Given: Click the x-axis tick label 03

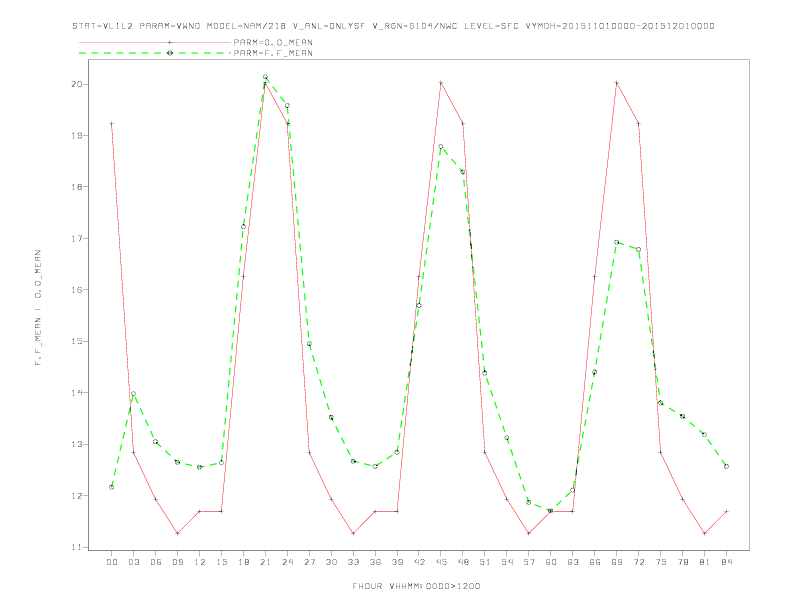Looking at the screenshot, I should [x=133, y=562].
